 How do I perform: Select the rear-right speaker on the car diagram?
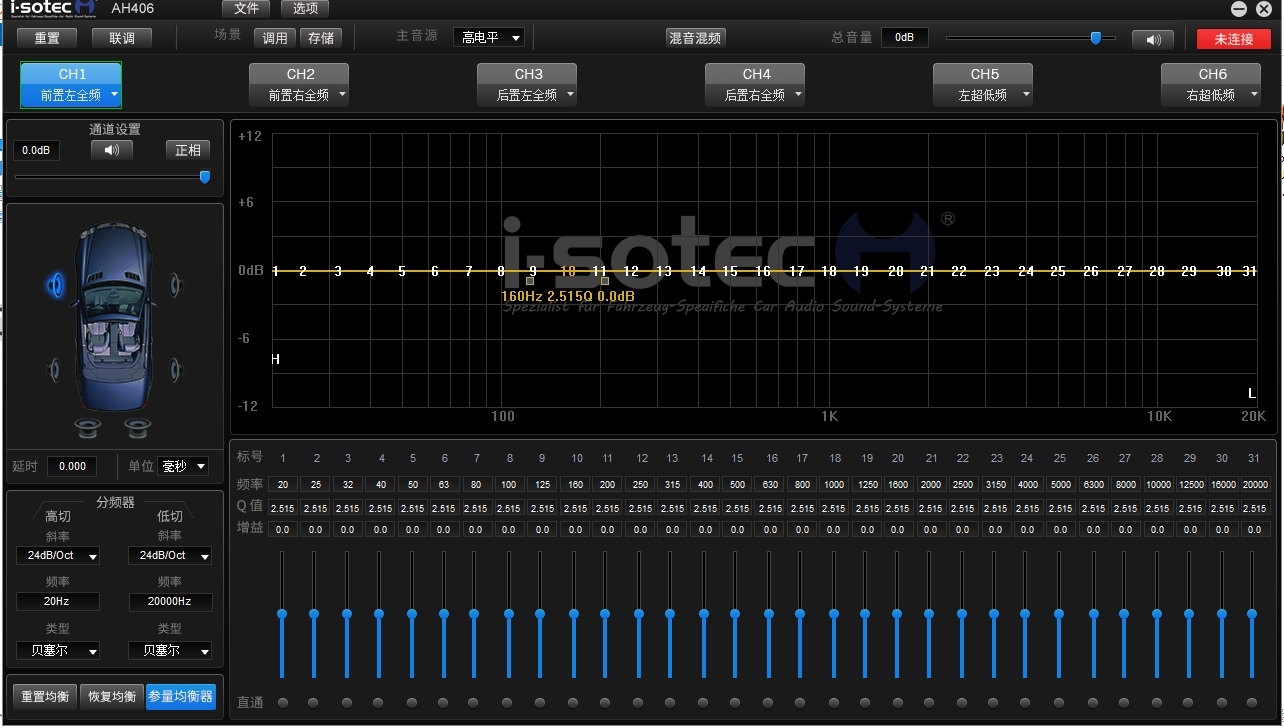pos(176,370)
